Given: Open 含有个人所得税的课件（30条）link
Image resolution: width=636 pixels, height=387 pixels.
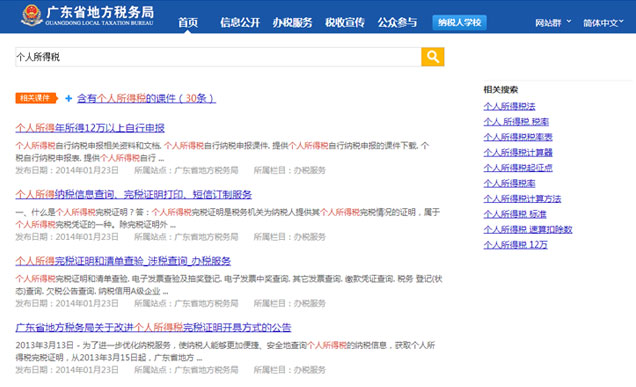Looking at the screenshot, I should tap(146, 98).
